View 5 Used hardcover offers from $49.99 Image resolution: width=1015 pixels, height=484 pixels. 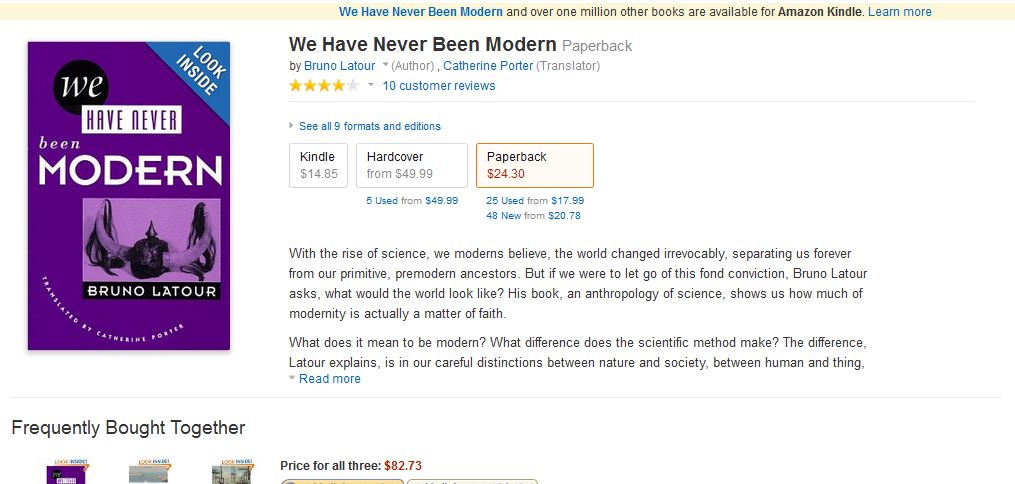[412, 200]
